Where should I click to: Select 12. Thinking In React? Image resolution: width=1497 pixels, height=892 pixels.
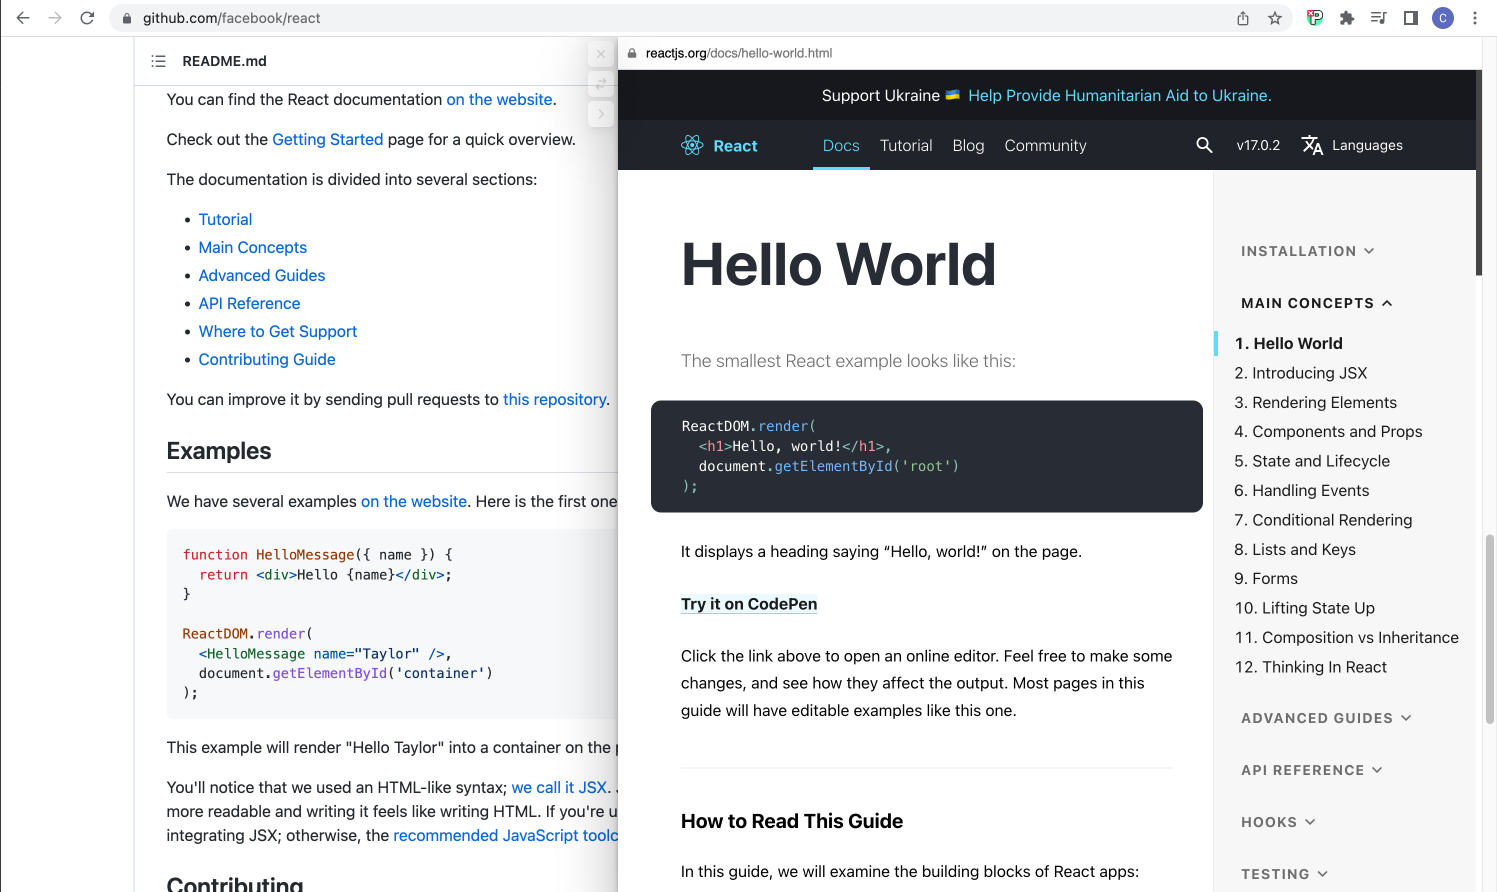[1311, 667]
